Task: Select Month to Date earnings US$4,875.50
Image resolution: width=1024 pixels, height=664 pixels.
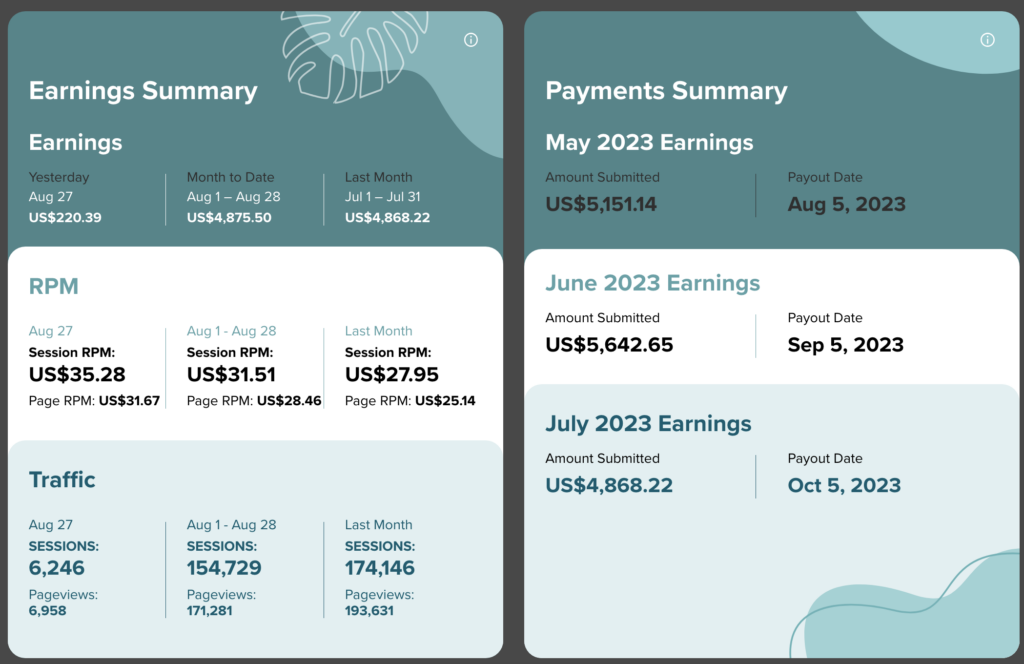Action: 229,217
